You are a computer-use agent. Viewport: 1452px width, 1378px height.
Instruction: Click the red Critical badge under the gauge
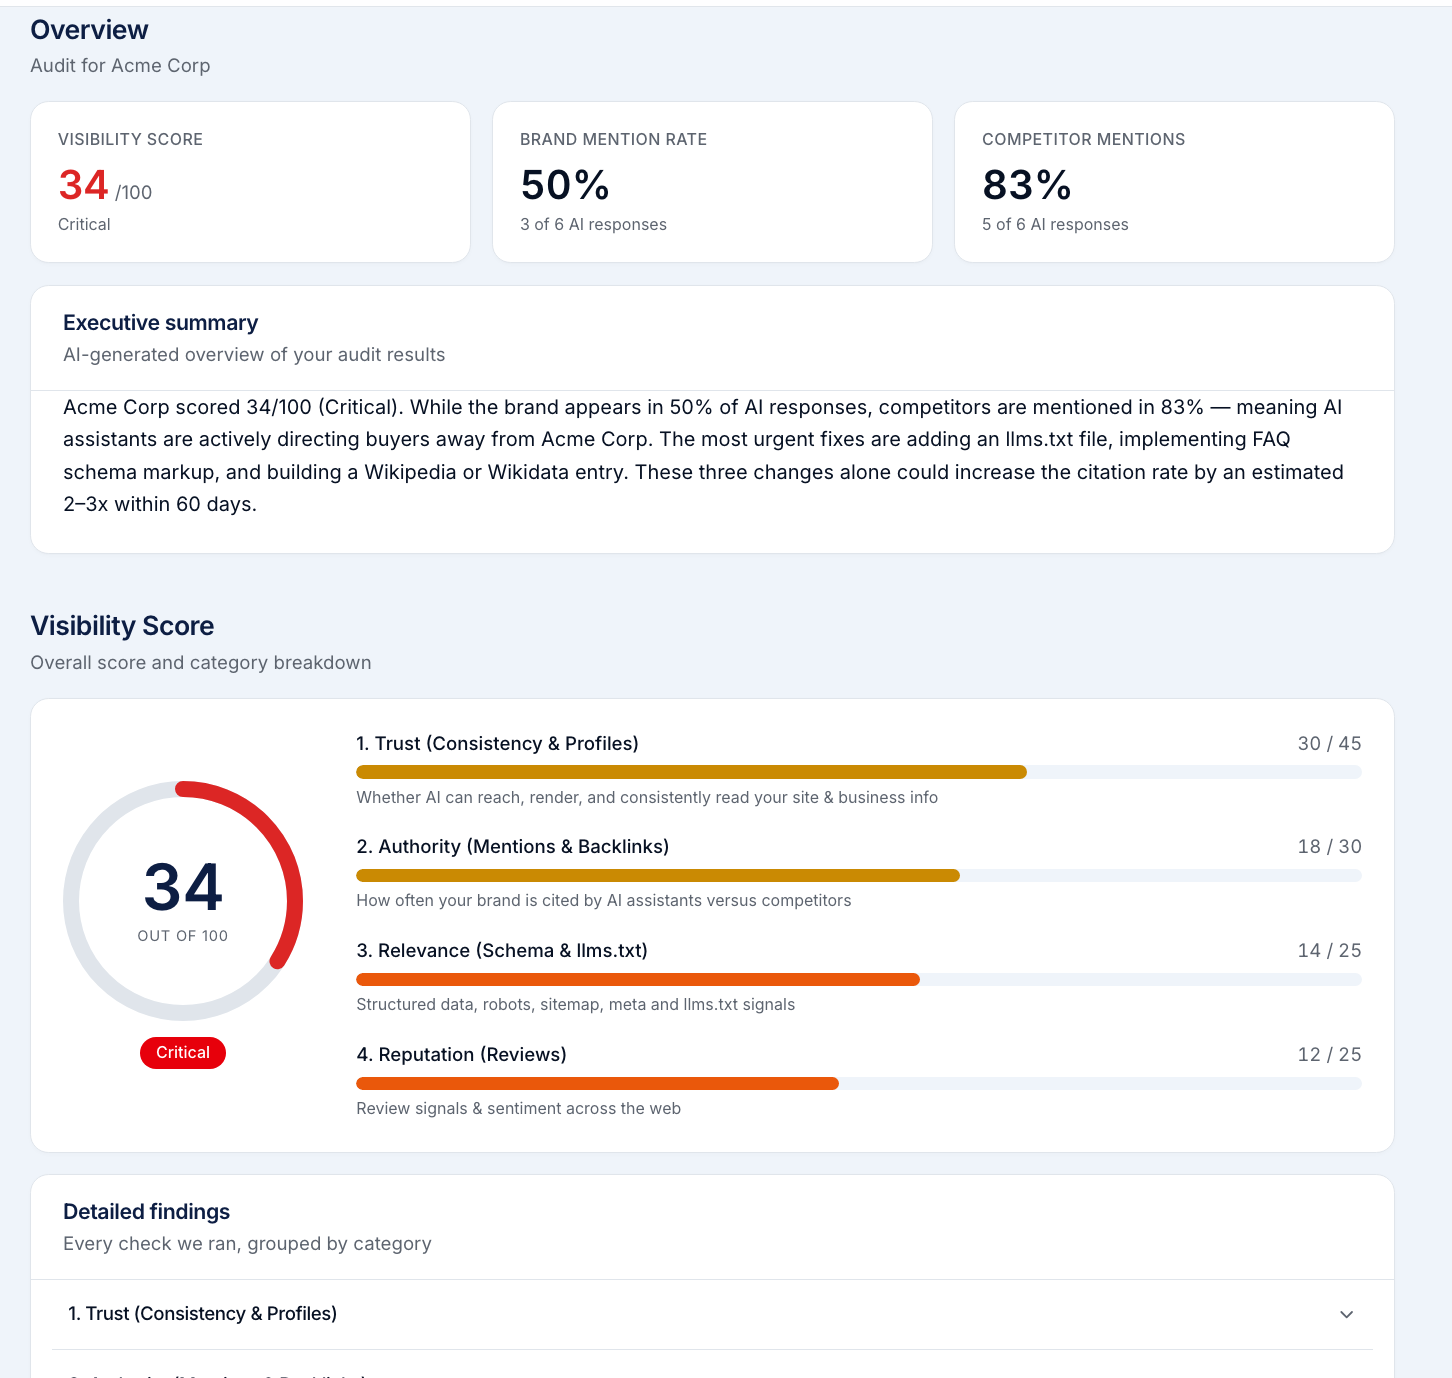[x=183, y=1053]
